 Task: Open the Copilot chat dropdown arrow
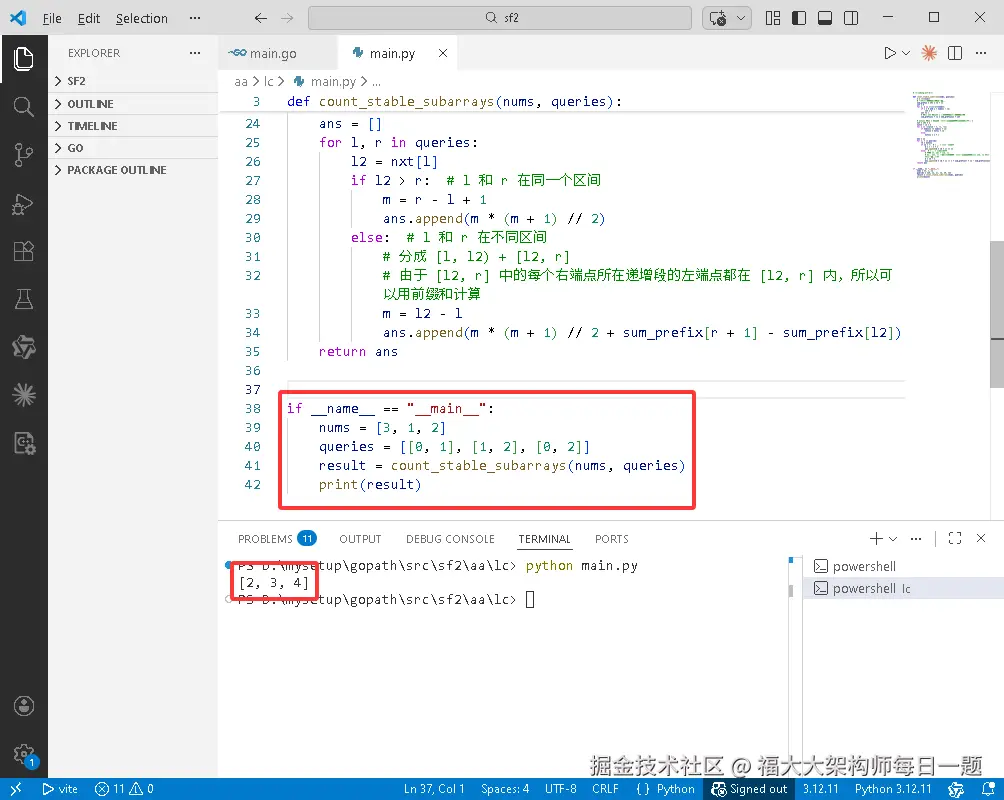click(x=741, y=18)
